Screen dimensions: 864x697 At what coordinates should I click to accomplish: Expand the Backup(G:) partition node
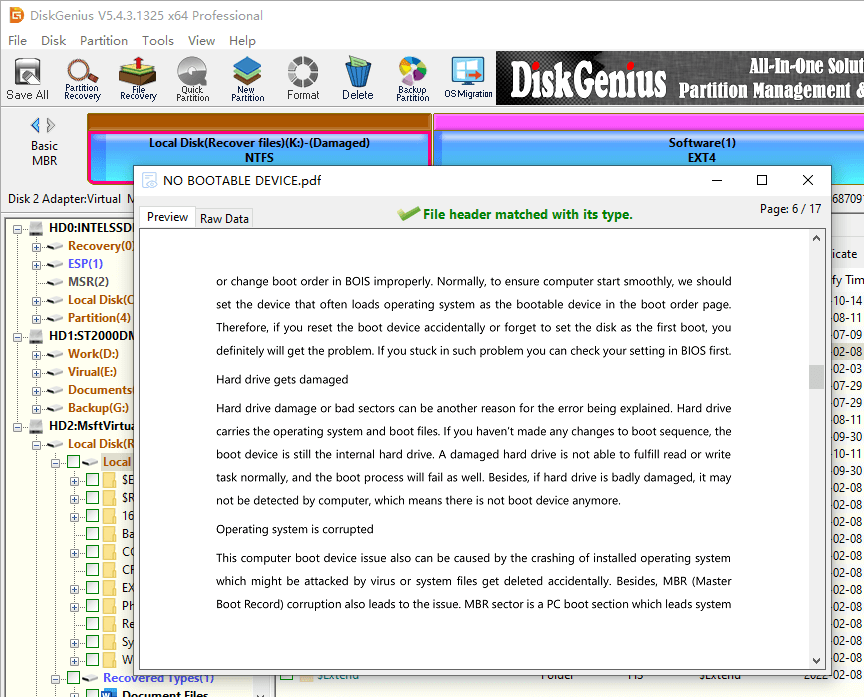[x=37, y=408]
